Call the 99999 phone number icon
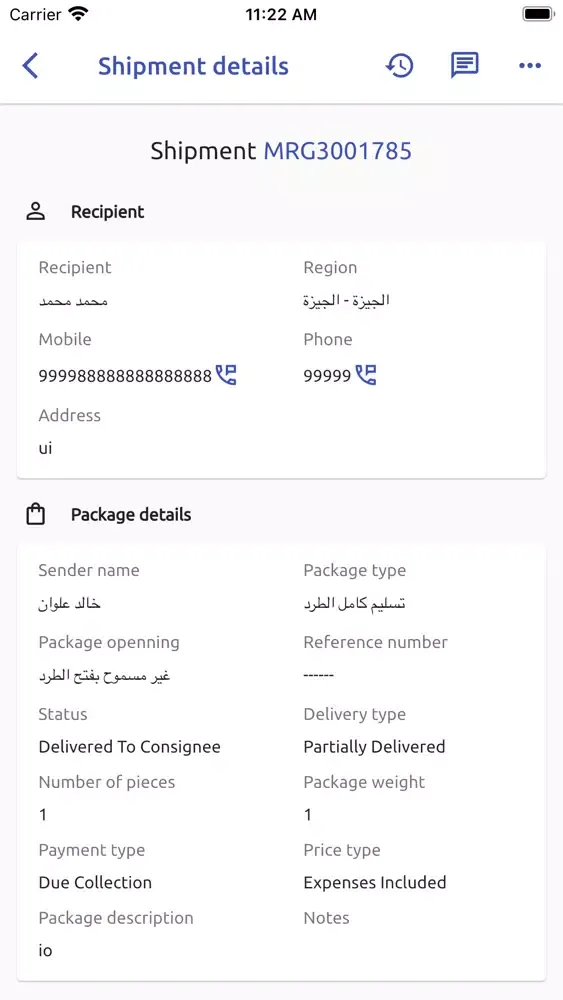Viewport: 563px width, 1000px height. pos(366,375)
